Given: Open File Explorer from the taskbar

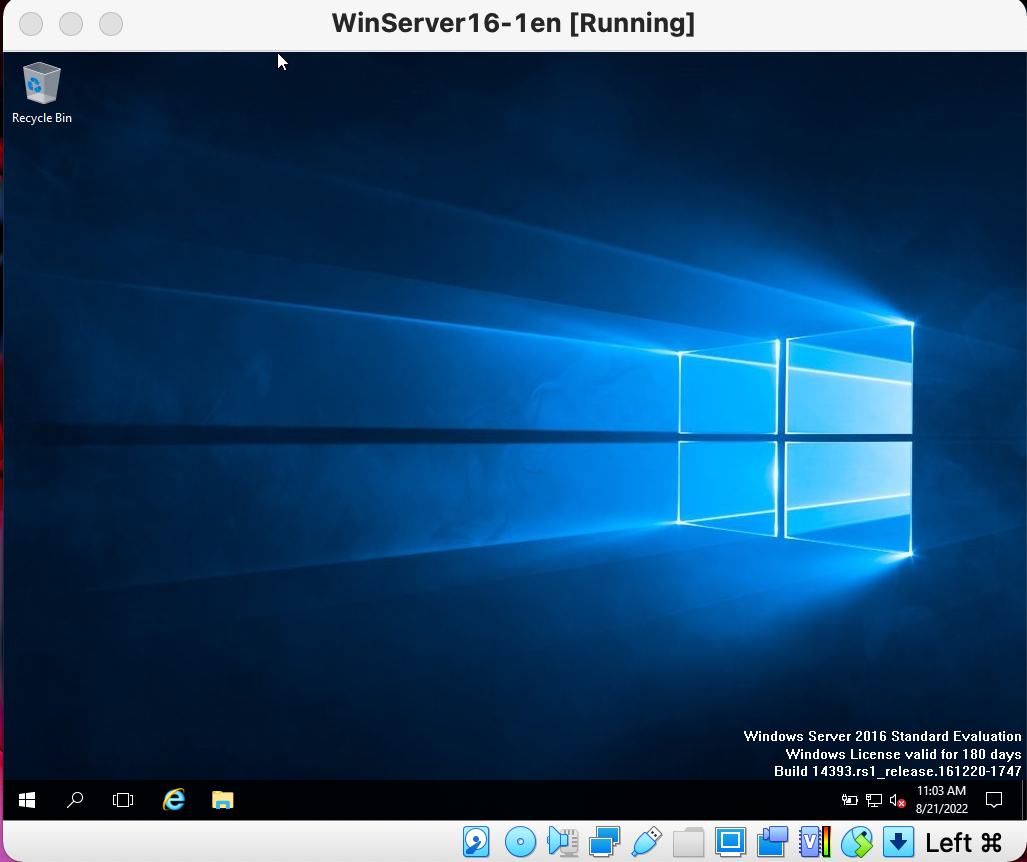Looking at the screenshot, I should [223, 800].
